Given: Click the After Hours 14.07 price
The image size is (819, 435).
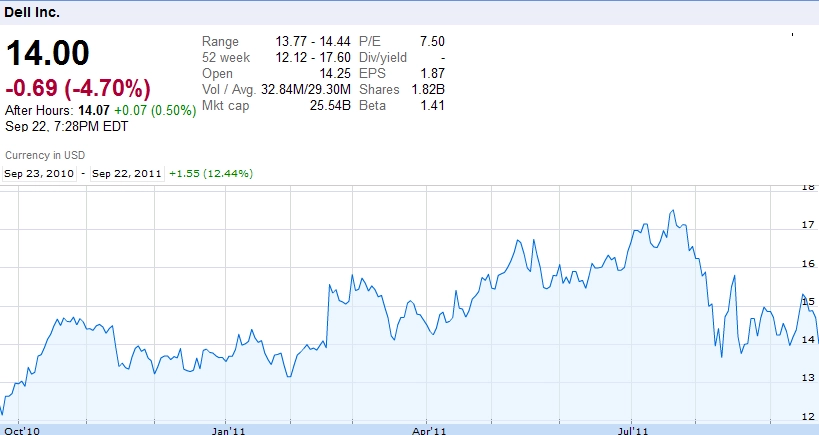Looking at the screenshot, I should 93,111.
